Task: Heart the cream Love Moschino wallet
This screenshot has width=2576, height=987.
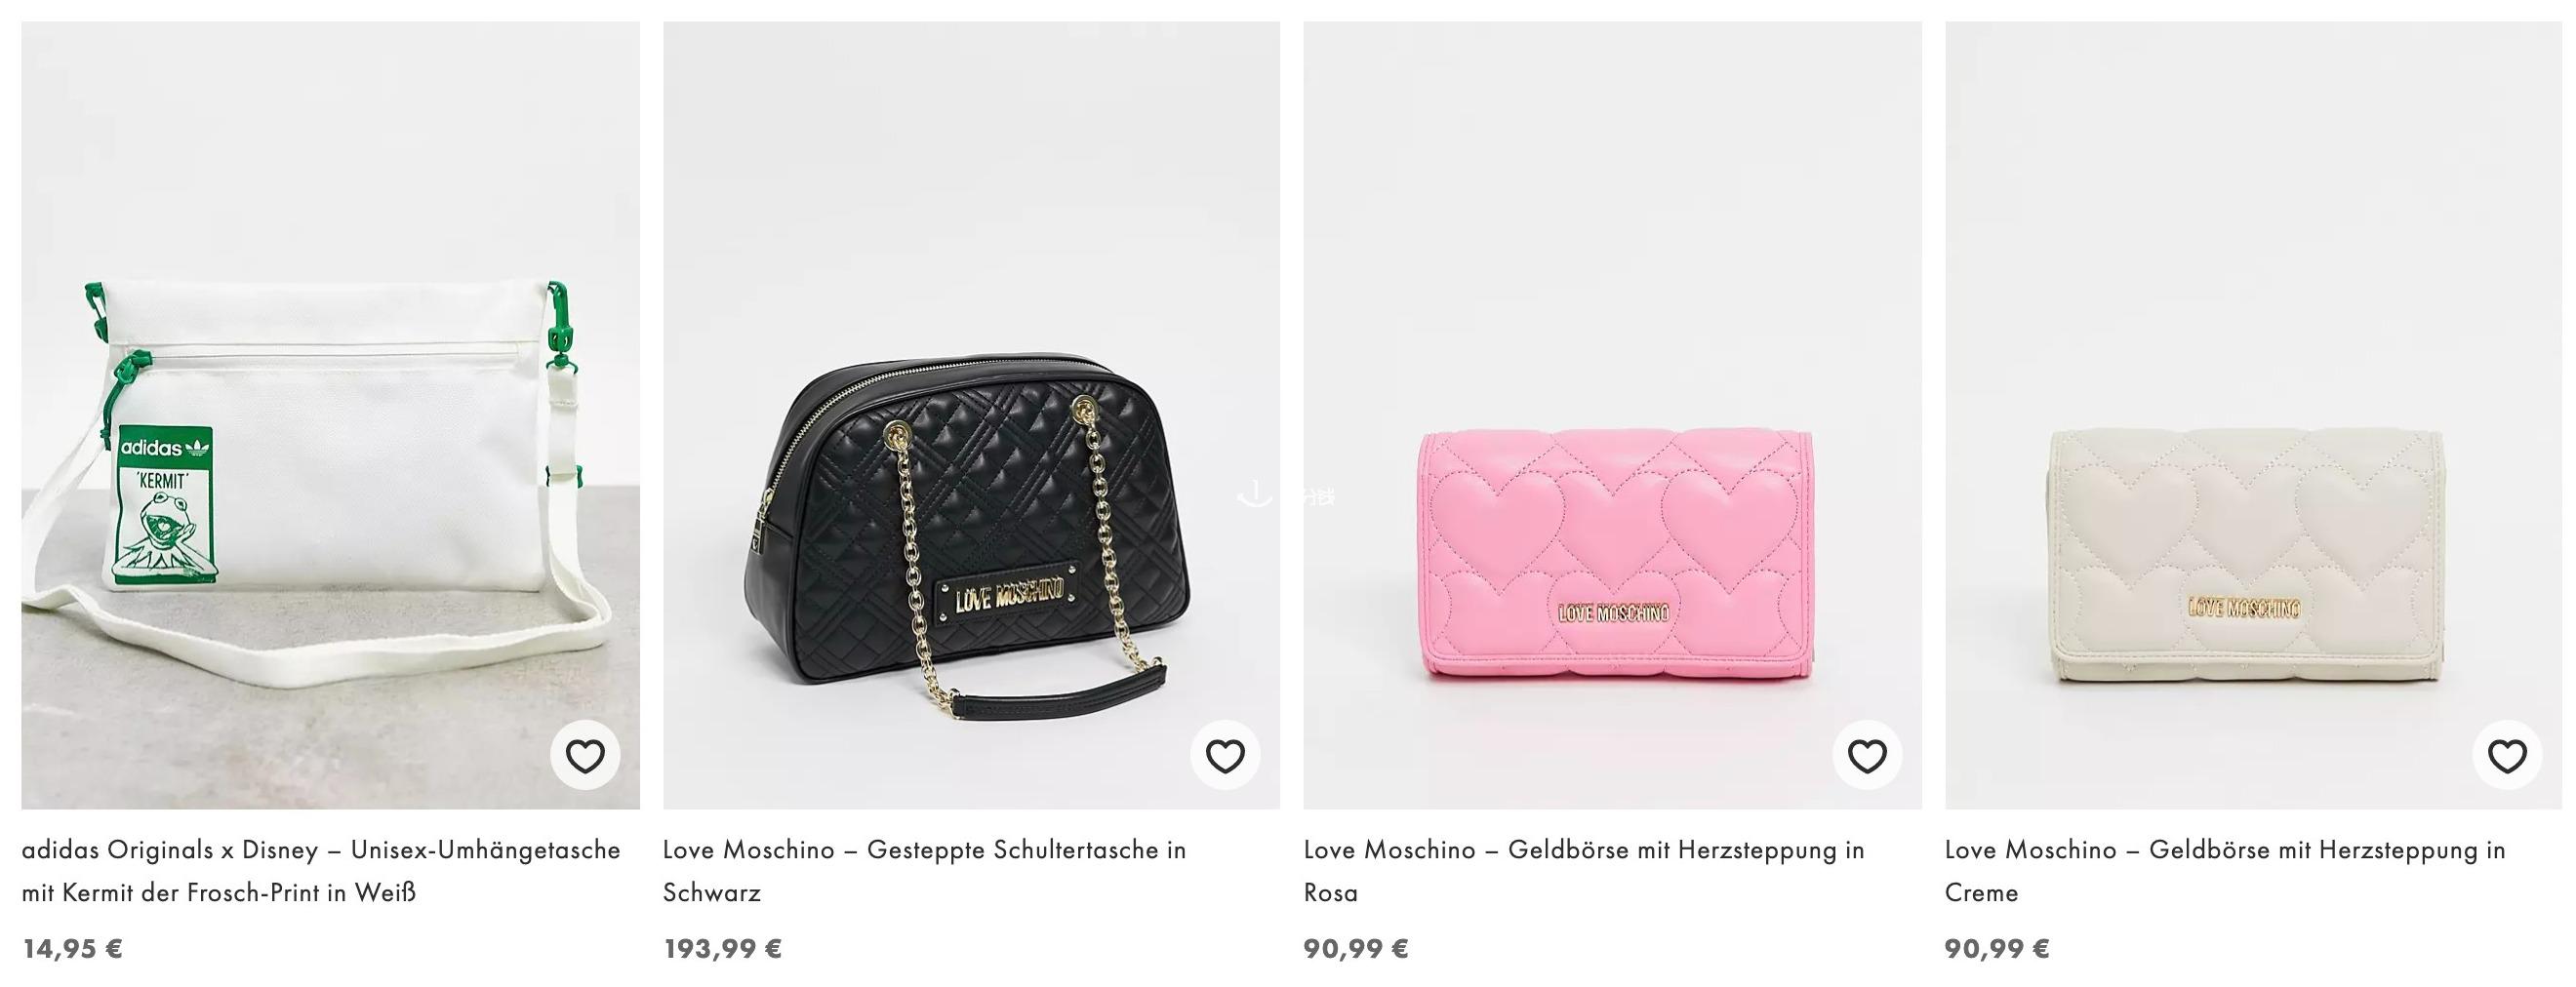Action: [x=2507, y=756]
